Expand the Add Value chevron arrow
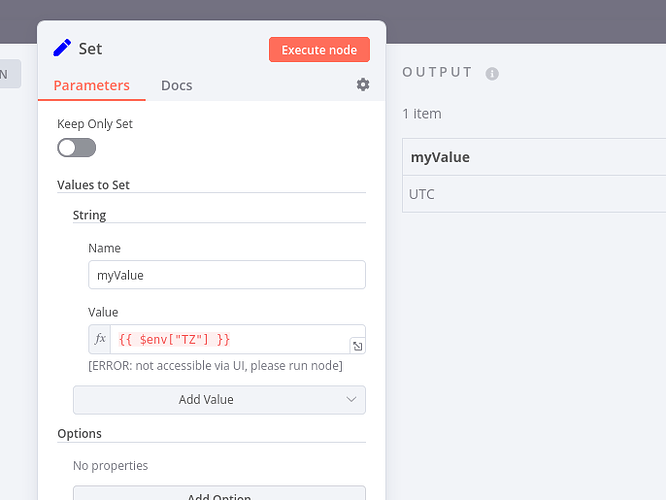The image size is (666, 500). pos(351,400)
